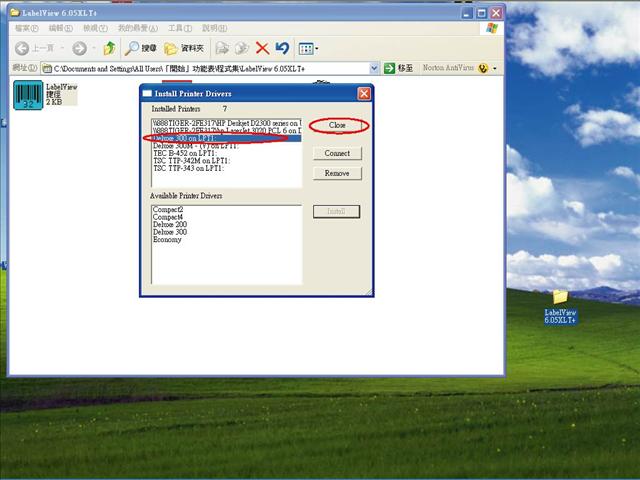Expand the address bar dropdown

[x=373, y=68]
